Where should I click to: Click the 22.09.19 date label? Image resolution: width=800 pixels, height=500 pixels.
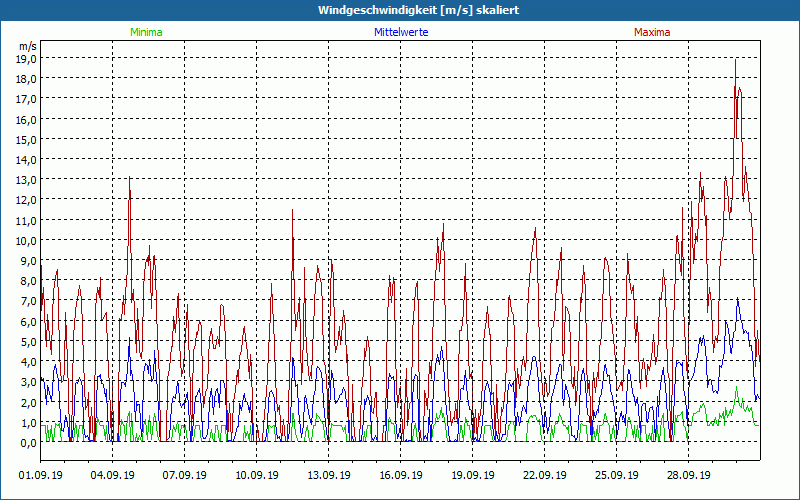click(544, 475)
